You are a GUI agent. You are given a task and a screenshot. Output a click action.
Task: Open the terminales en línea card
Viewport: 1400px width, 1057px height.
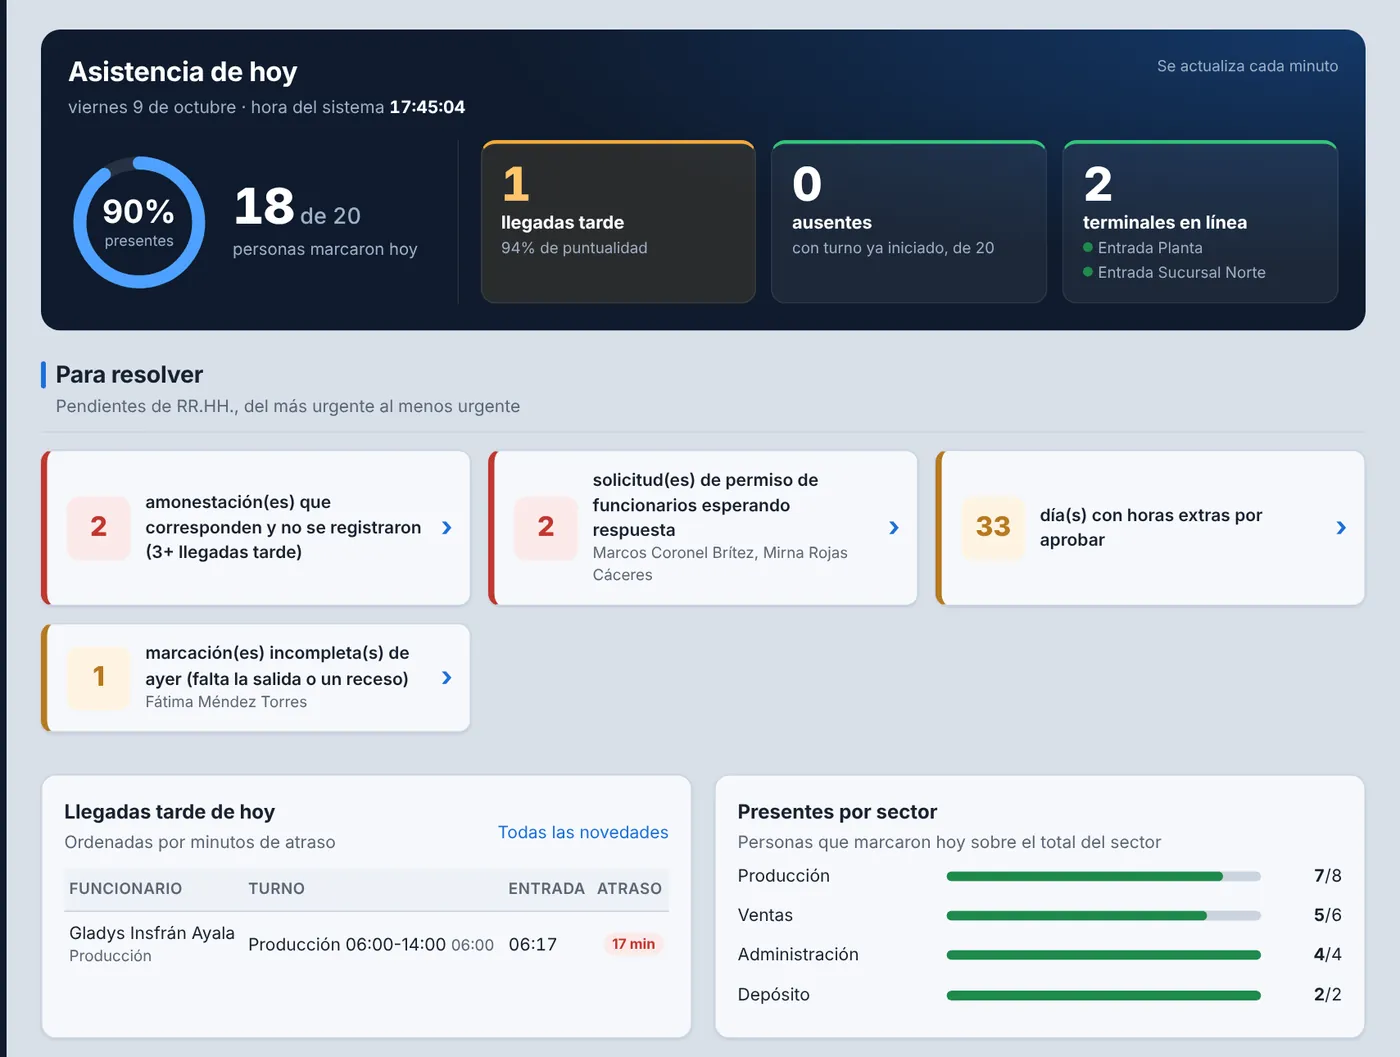[1200, 222]
